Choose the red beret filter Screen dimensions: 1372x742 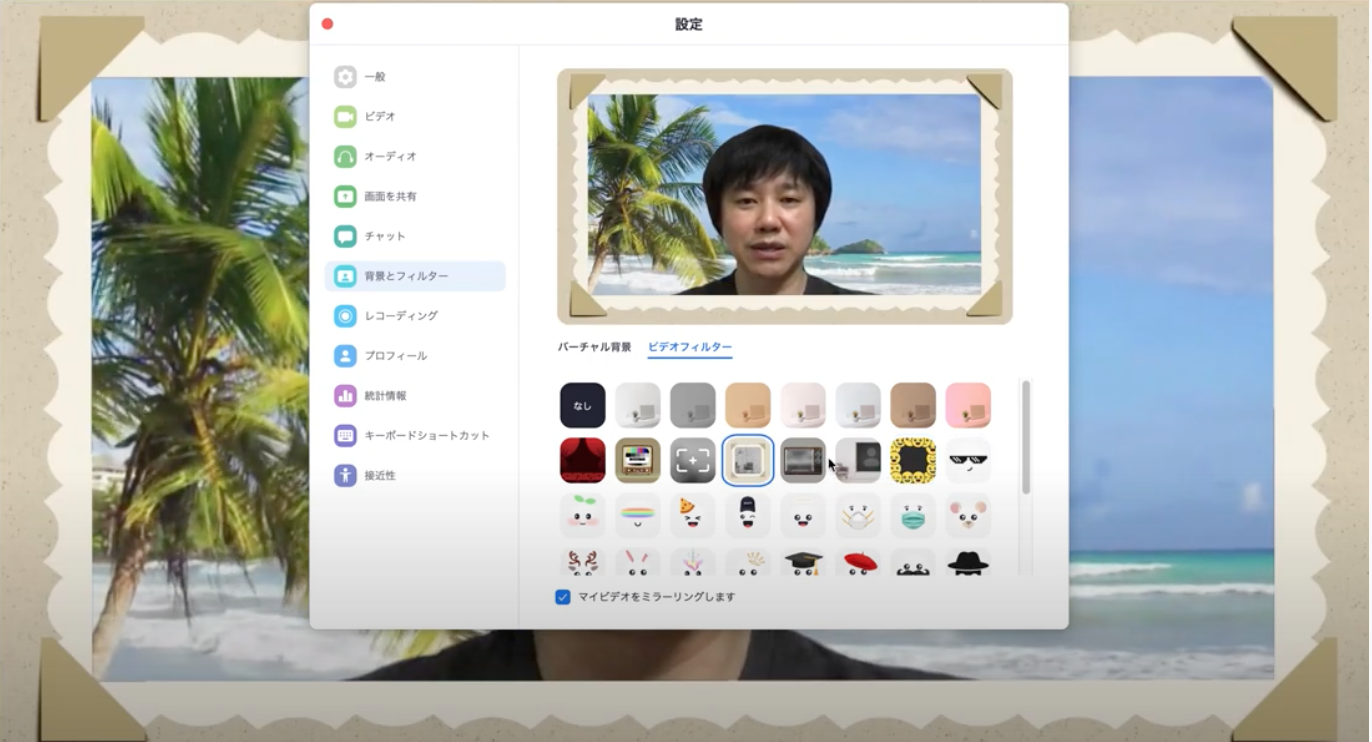858,562
